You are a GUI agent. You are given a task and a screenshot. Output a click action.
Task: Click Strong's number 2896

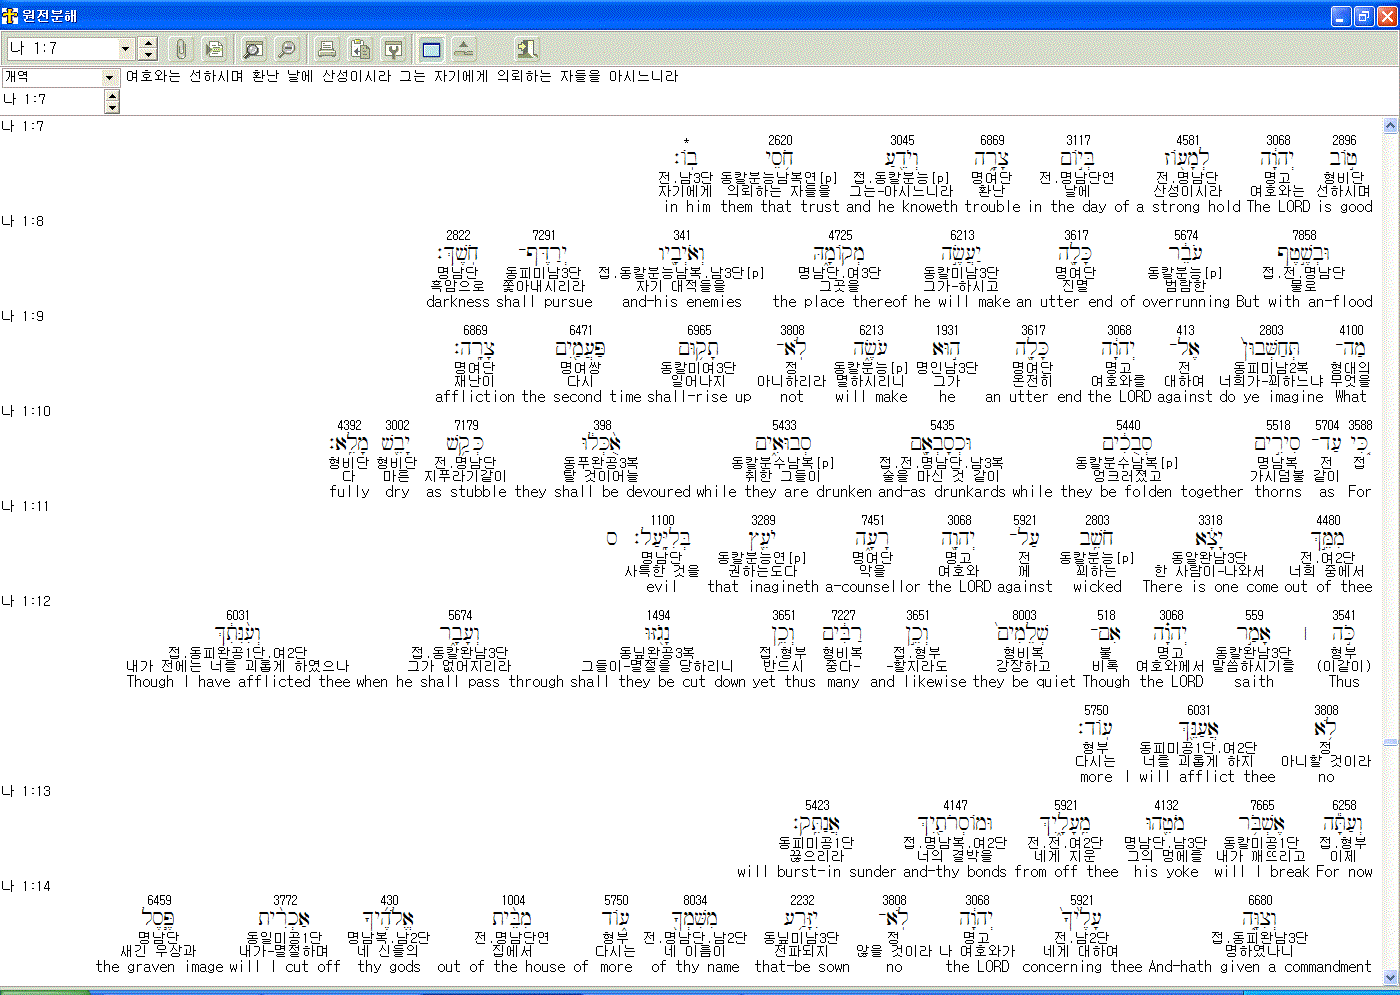click(x=1344, y=140)
